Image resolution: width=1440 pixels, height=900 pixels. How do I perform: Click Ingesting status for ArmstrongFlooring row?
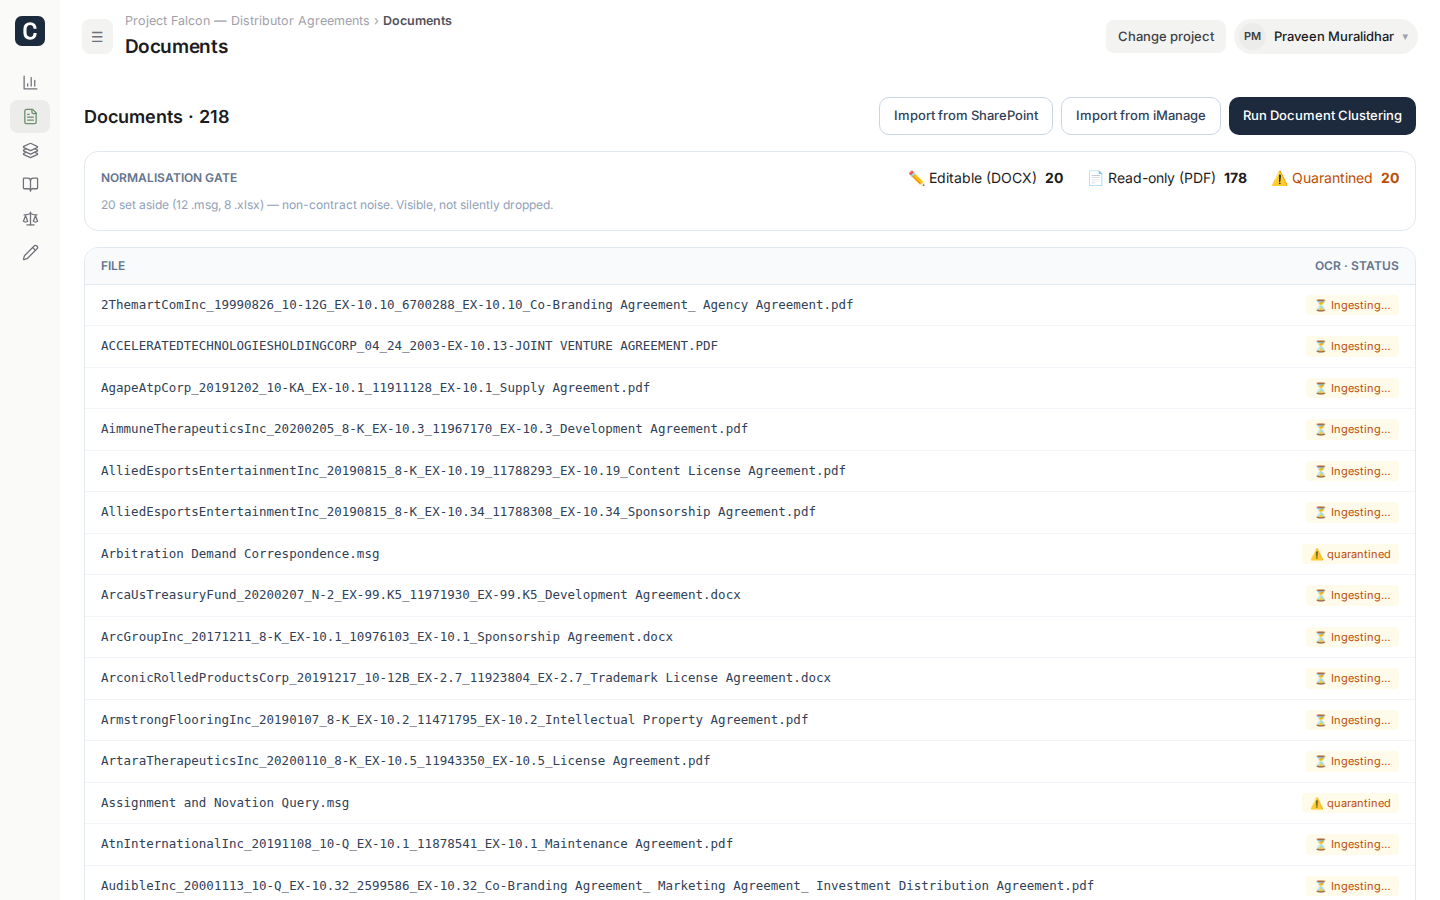click(1352, 720)
